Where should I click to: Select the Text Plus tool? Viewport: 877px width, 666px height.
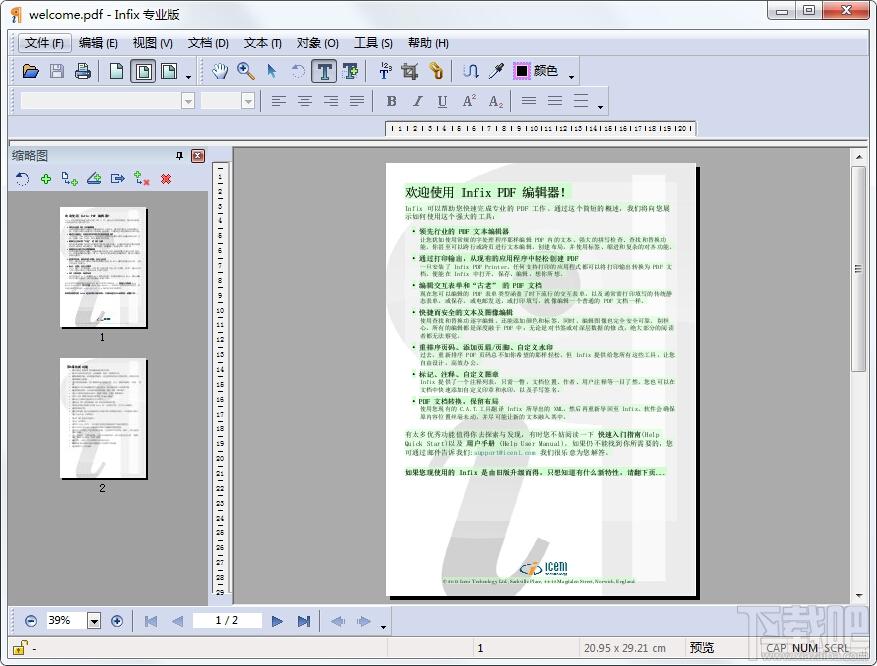[x=350, y=71]
